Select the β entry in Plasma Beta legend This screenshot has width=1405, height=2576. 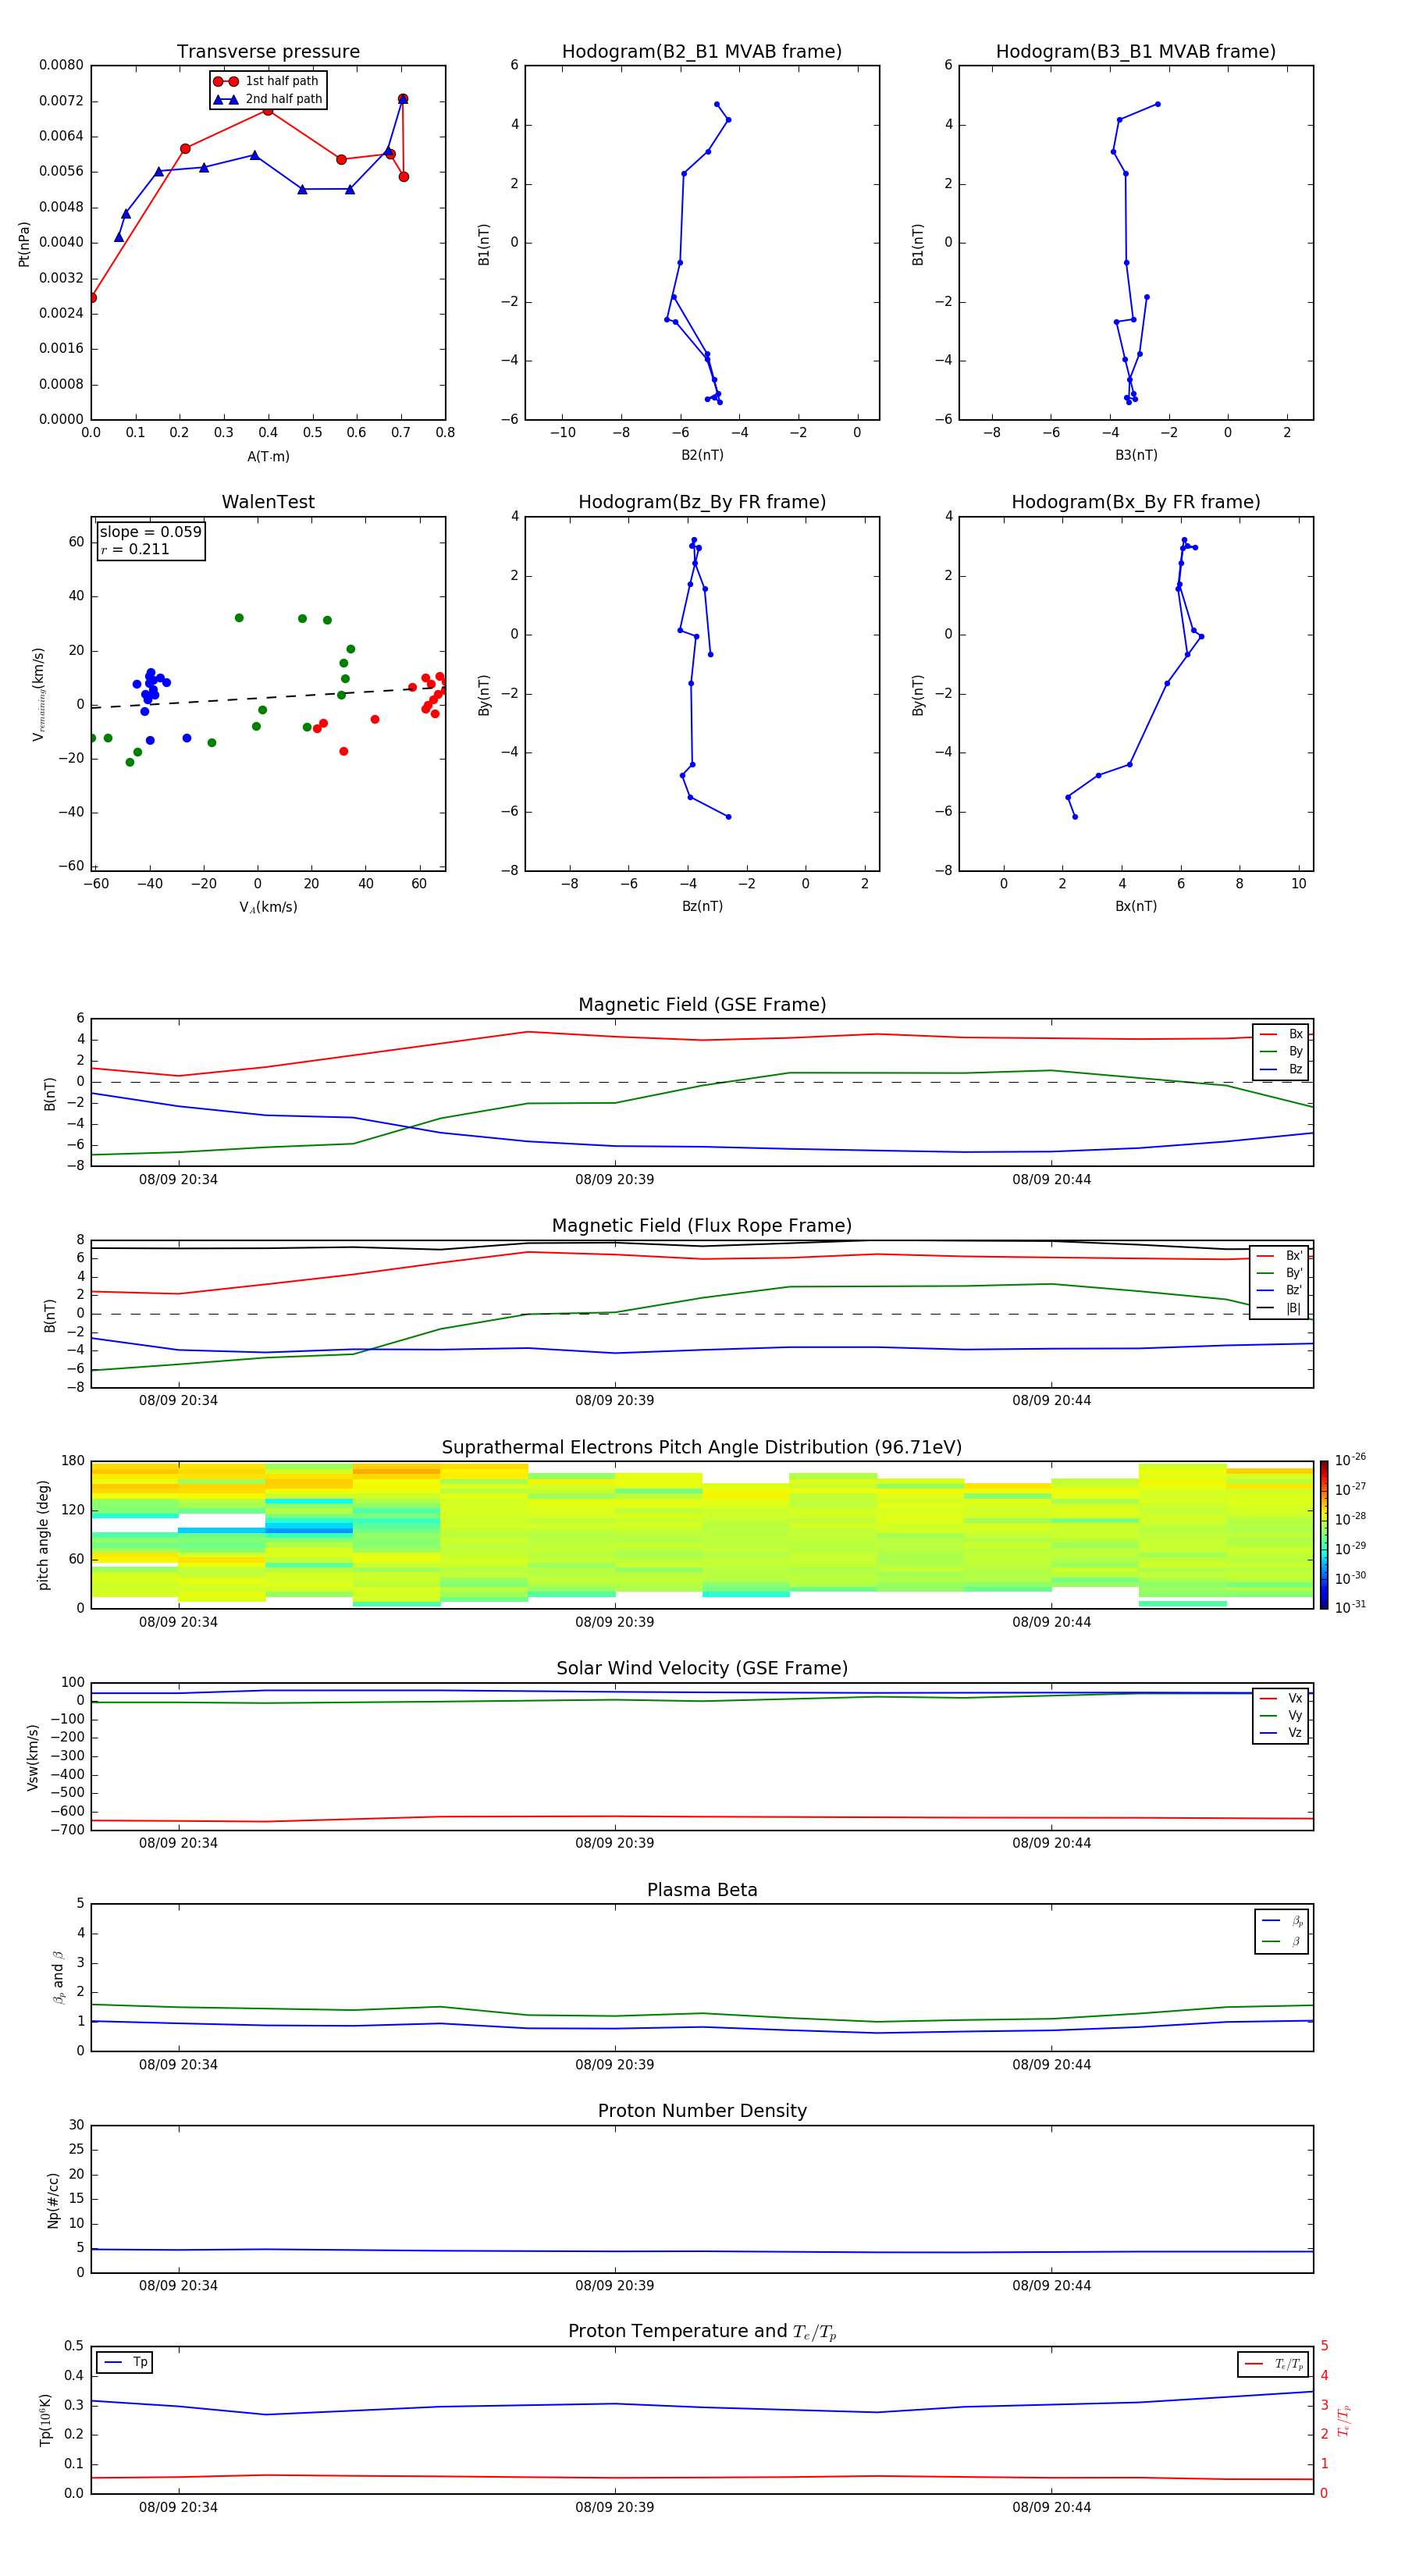pyautogui.click(x=1282, y=1941)
